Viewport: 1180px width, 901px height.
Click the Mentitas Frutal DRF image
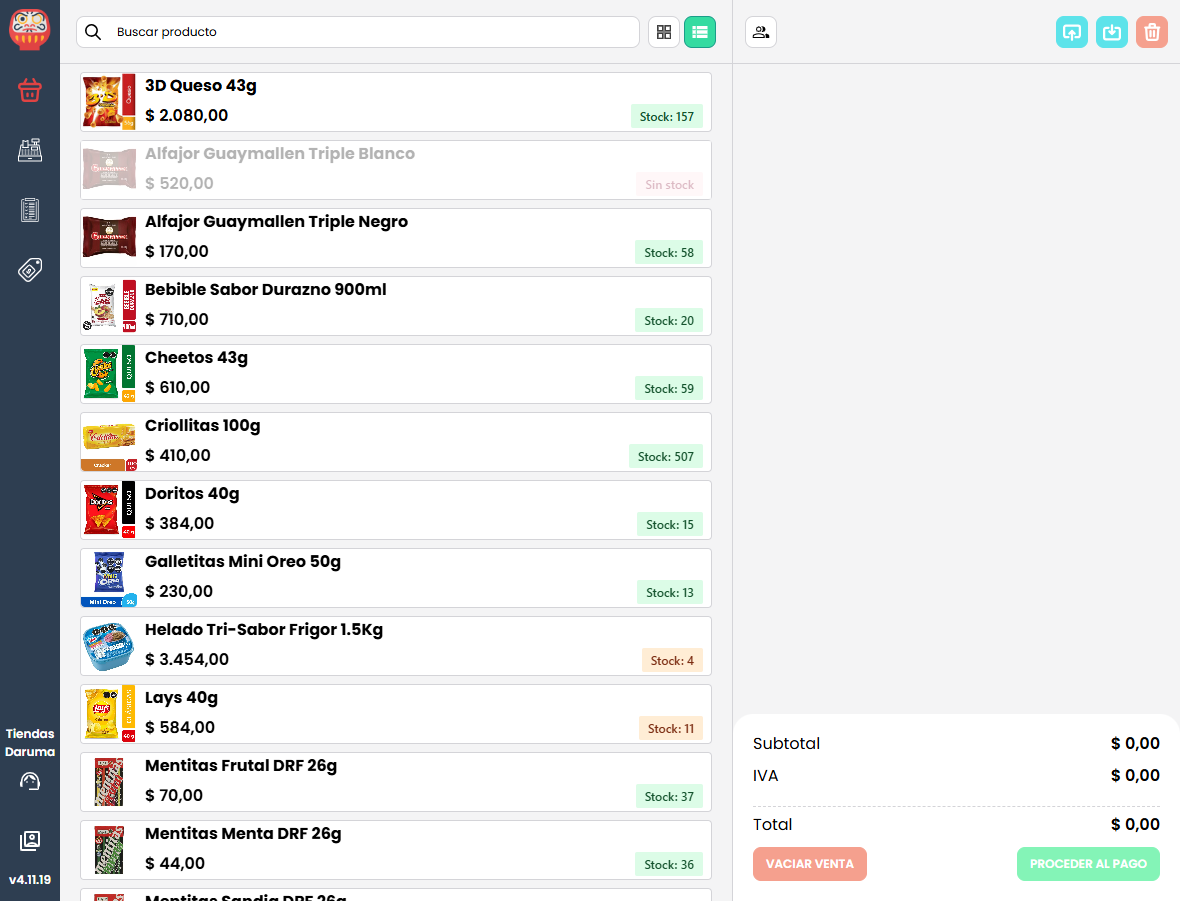109,782
